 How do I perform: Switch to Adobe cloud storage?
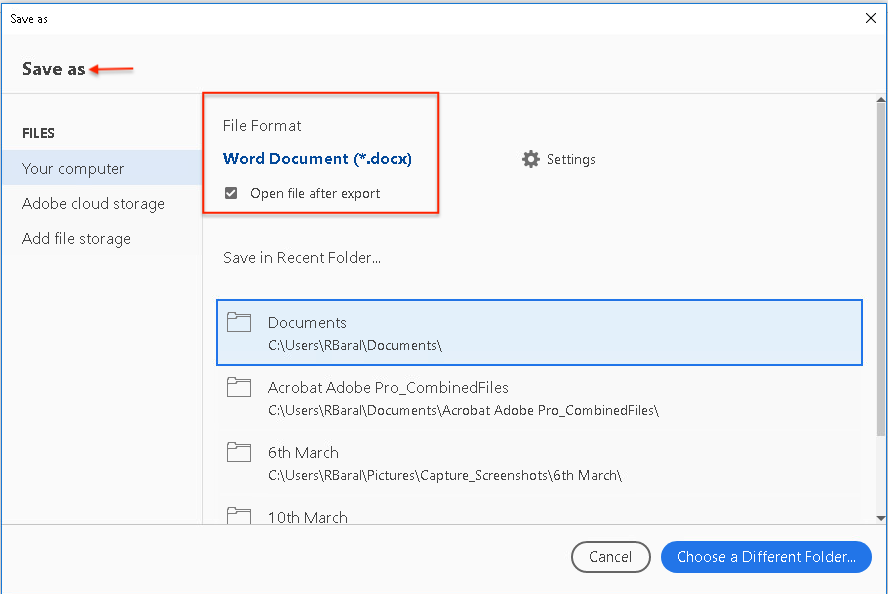pyautogui.click(x=93, y=204)
